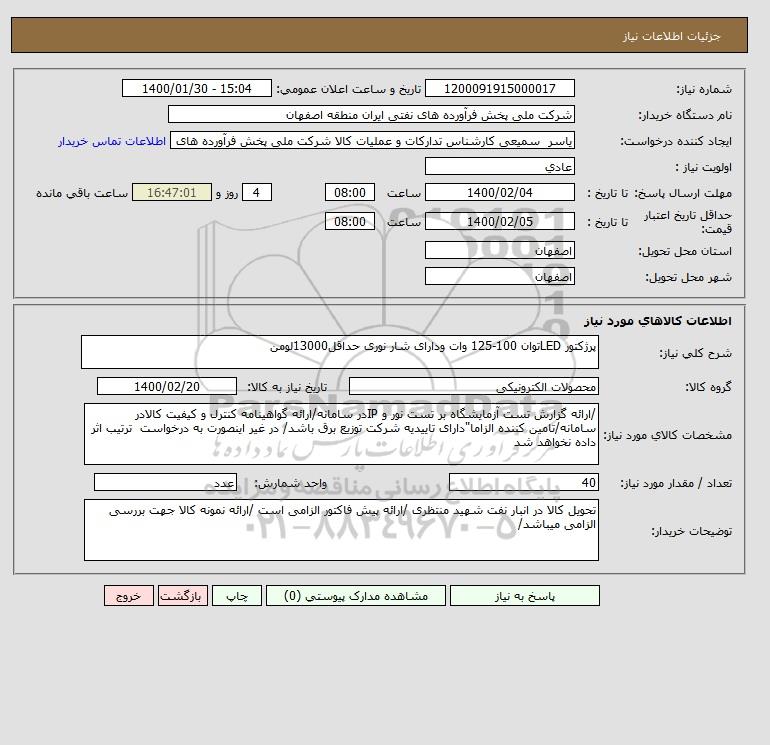Click the تعداد / مقدار مورد نیاز label

tap(676, 484)
